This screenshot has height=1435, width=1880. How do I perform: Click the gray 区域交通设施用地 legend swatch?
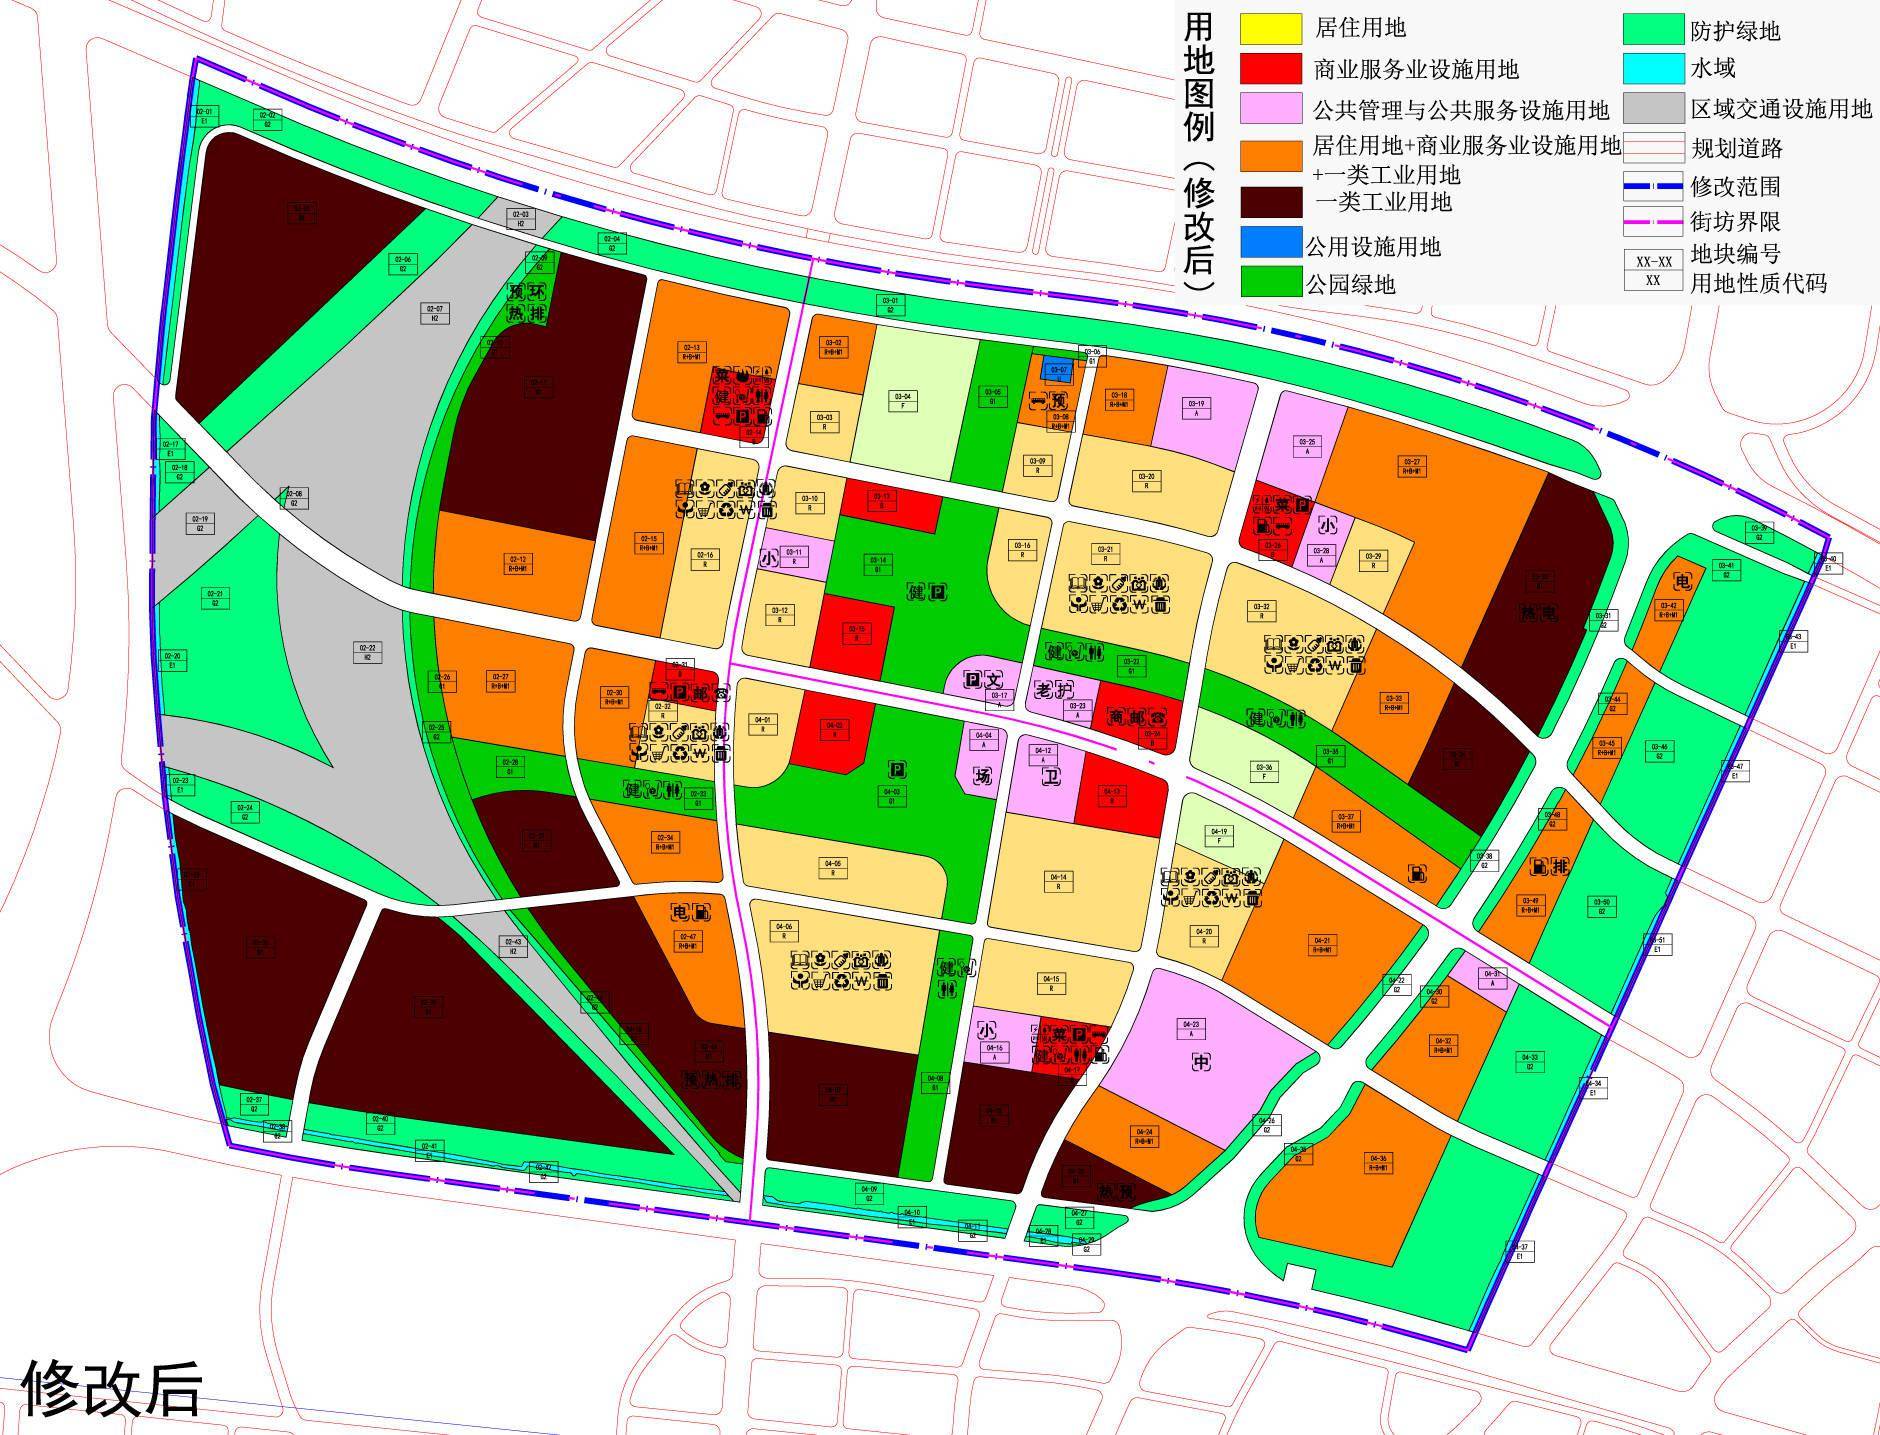click(x=1652, y=108)
